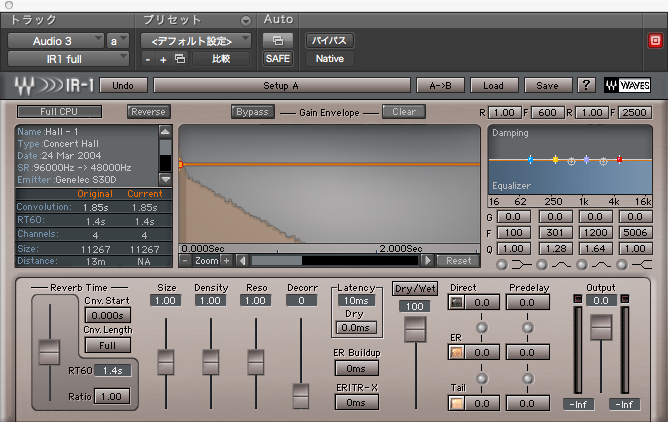Open the automation window icon under Auto
Image resolution: width=668 pixels, height=422 pixels.
tap(278, 41)
